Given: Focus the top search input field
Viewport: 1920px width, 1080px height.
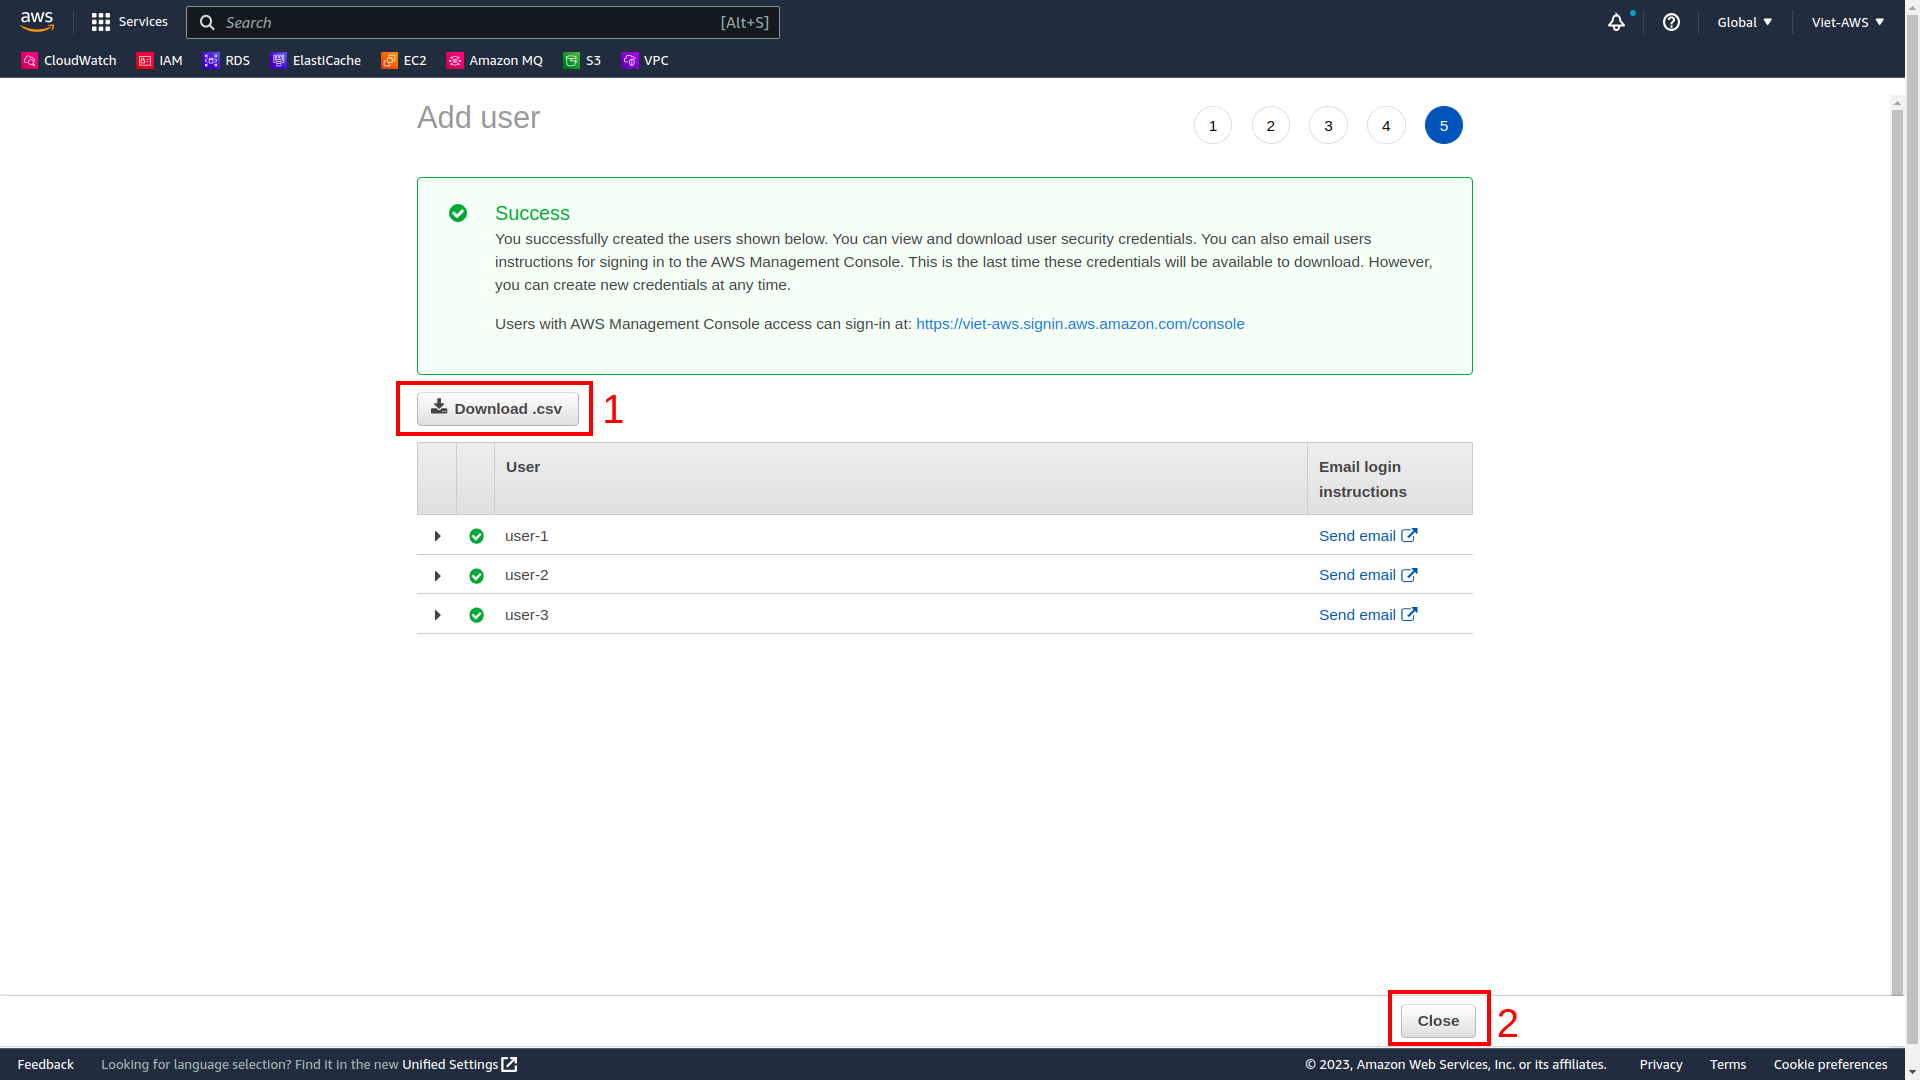Looking at the screenshot, I should pyautogui.click(x=483, y=22).
